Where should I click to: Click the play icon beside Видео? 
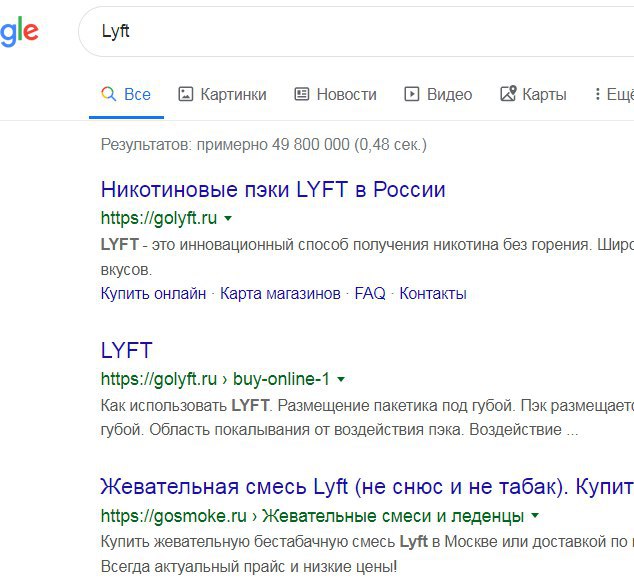[x=412, y=94]
